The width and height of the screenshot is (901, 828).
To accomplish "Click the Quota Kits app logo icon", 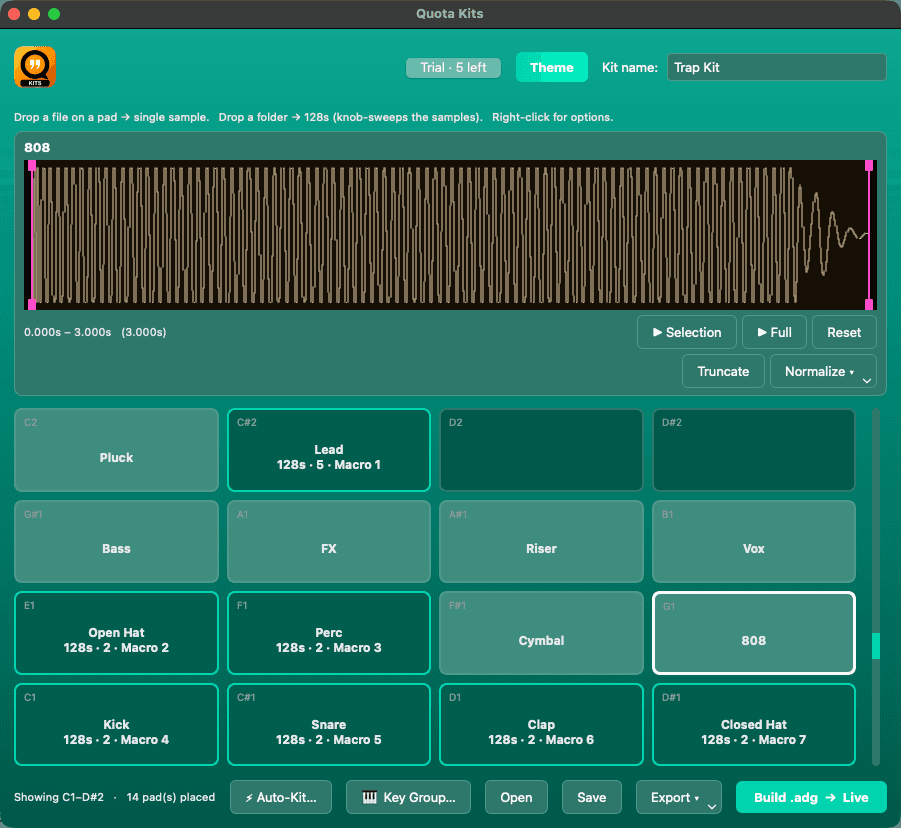I will pos(35,67).
